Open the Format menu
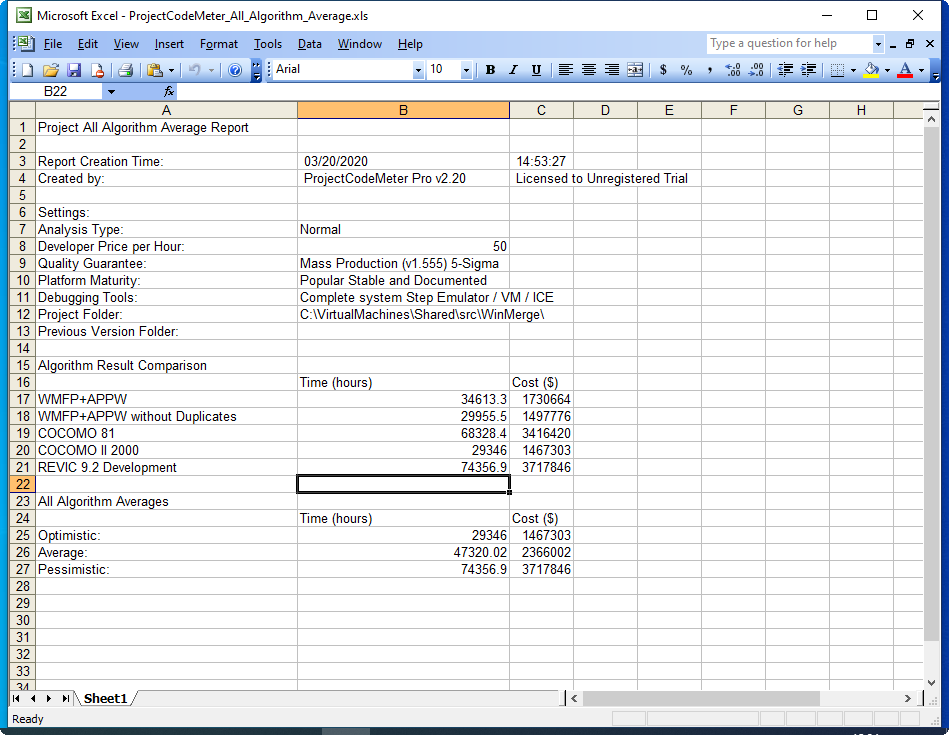Screen dimensions: 949x735 pyautogui.click(x=219, y=44)
